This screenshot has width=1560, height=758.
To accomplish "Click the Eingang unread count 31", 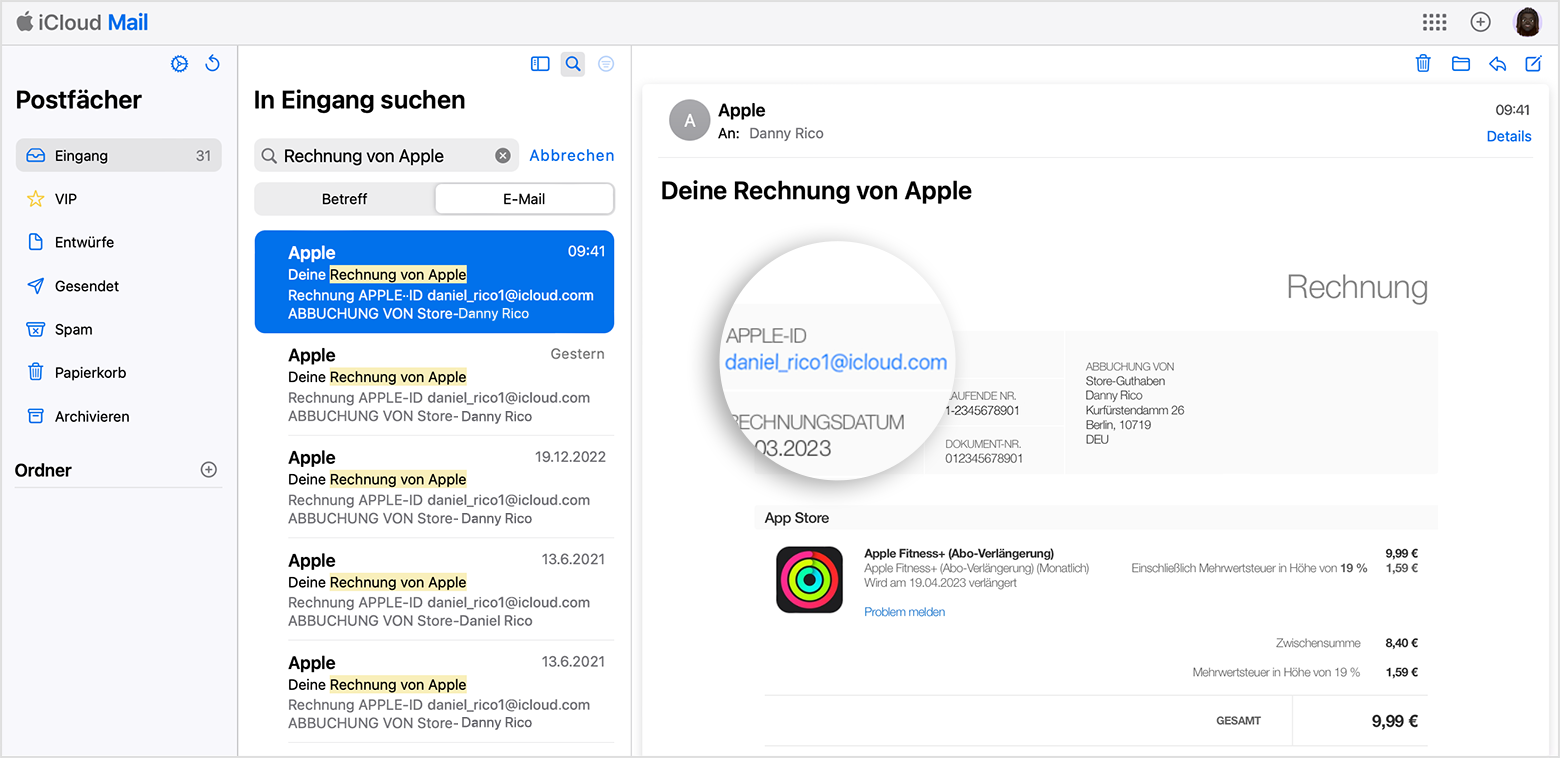I will click(203, 156).
